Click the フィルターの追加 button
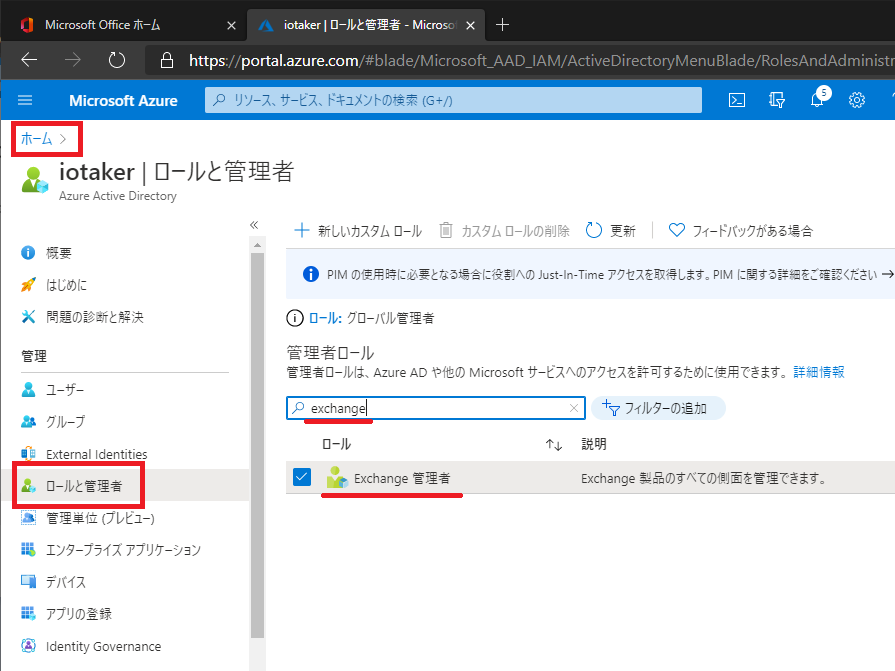 click(658, 408)
